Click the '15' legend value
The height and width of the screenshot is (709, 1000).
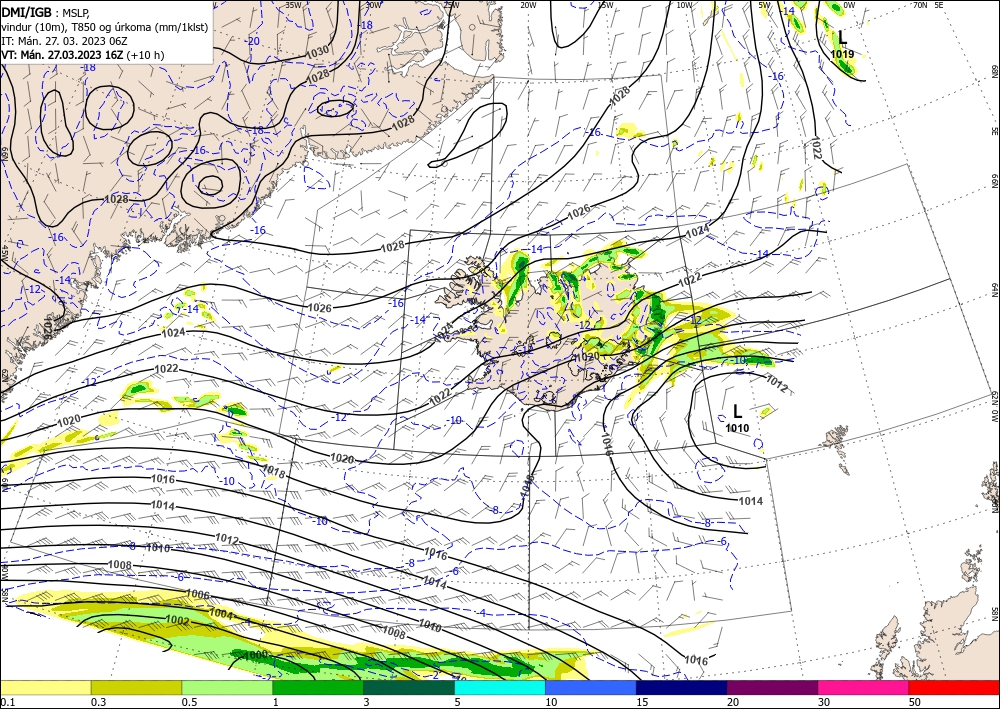[x=642, y=702]
